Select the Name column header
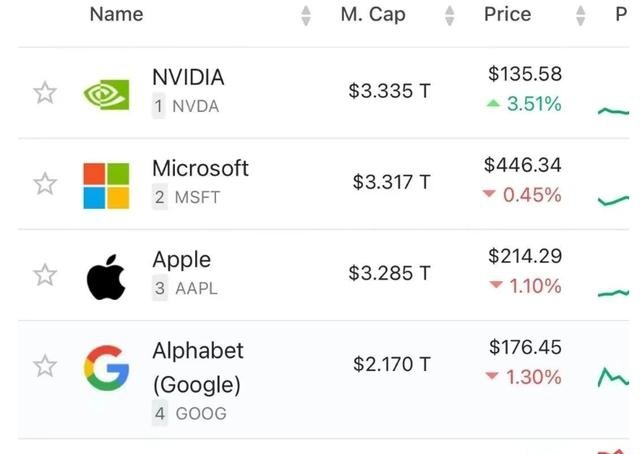Screen dimensions: 640x454 pos(116,15)
